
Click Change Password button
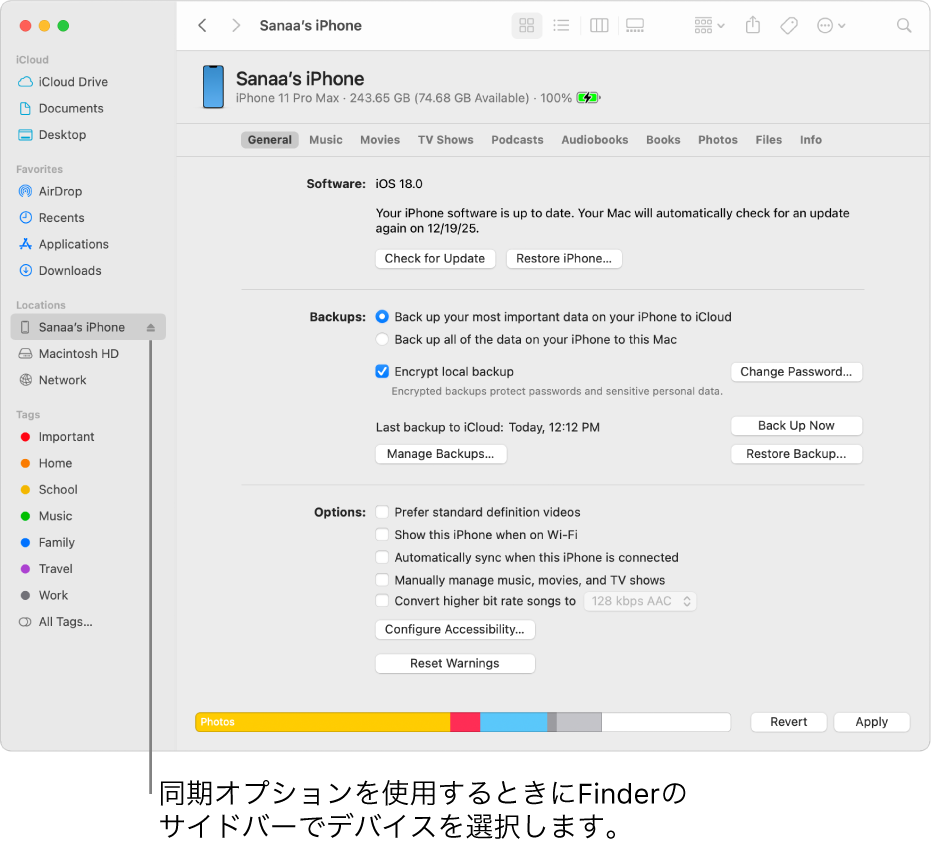pos(796,372)
